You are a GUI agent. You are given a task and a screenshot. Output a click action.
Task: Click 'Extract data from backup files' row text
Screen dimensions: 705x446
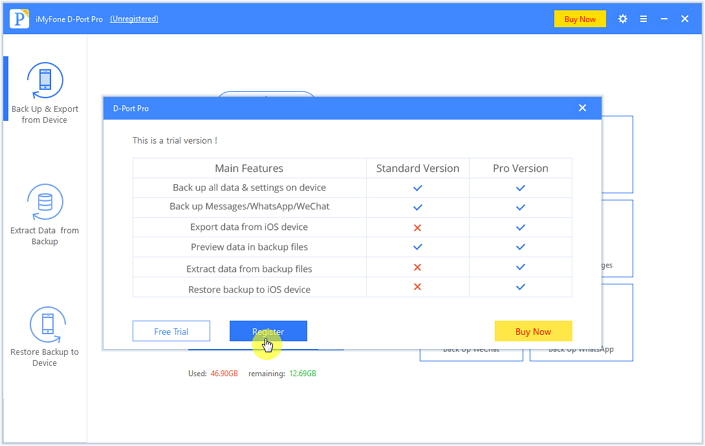coord(249,269)
